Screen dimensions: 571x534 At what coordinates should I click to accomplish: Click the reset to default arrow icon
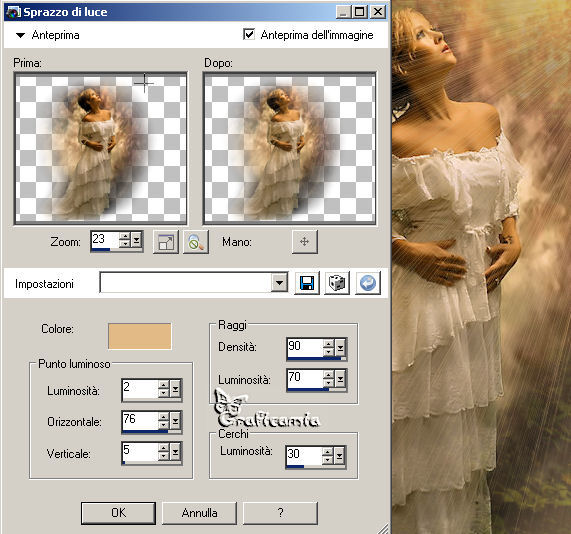368,283
